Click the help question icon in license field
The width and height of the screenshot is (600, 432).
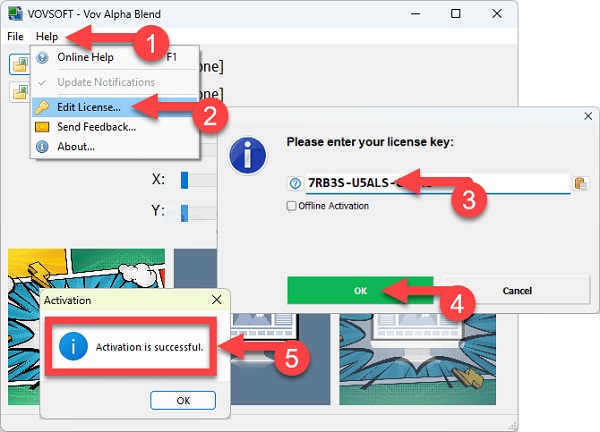point(295,183)
